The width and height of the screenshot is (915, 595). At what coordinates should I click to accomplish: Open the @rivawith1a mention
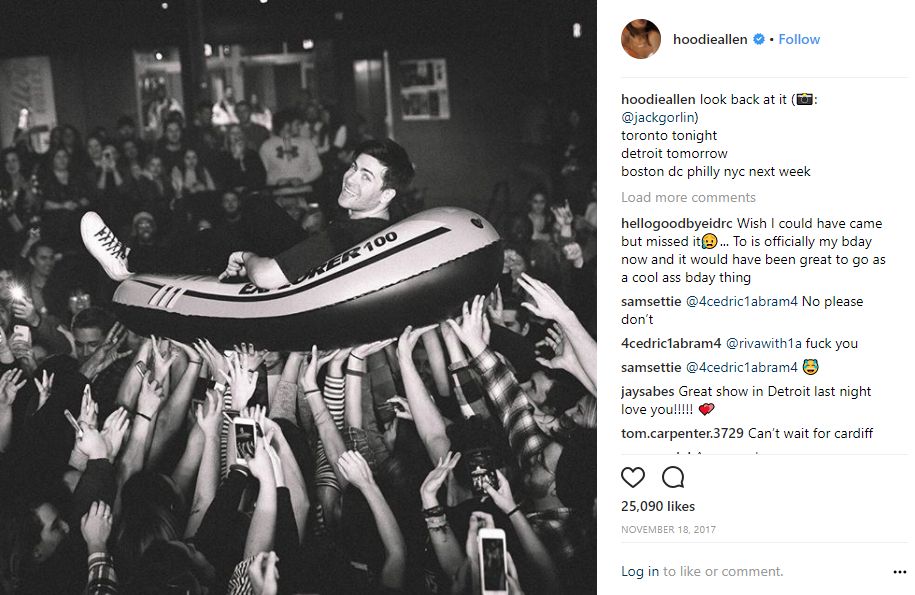(x=763, y=344)
